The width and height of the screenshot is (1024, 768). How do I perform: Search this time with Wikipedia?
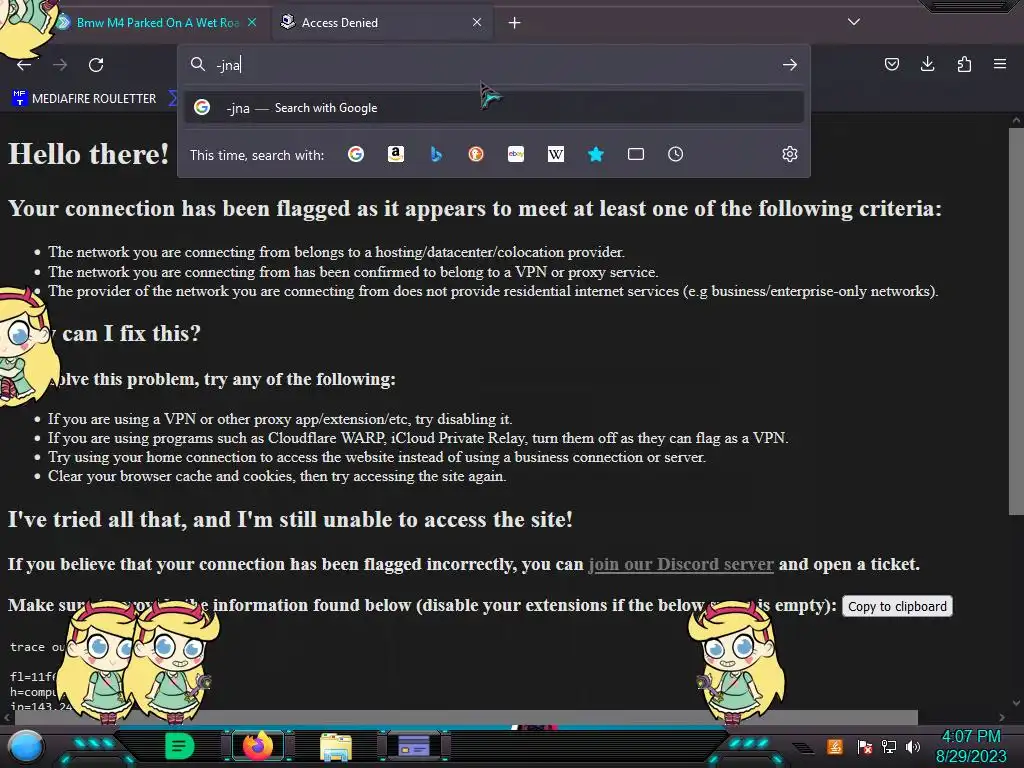coord(556,154)
